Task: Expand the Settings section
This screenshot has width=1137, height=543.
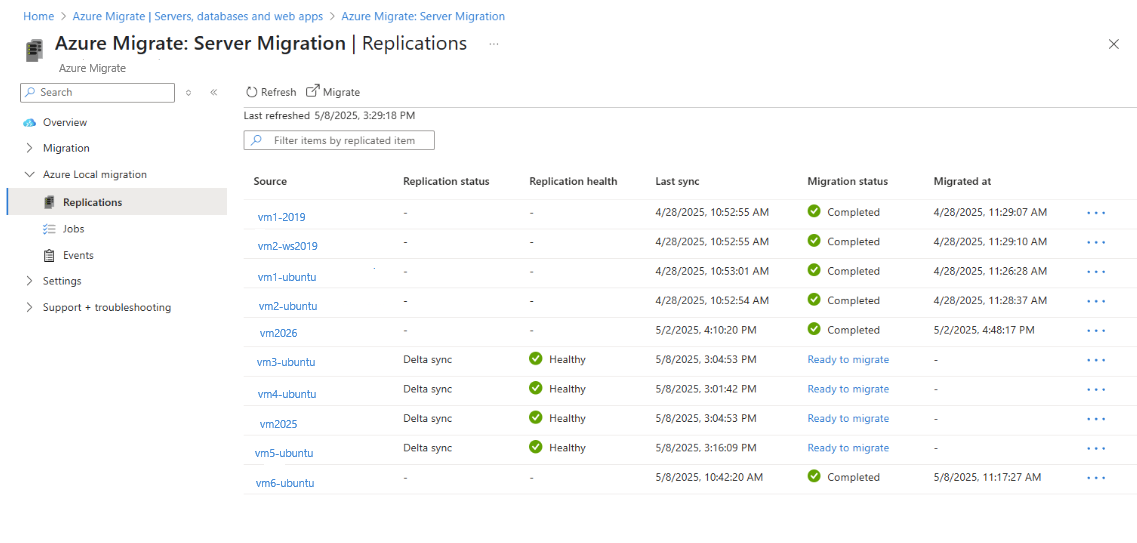Action: pos(30,281)
